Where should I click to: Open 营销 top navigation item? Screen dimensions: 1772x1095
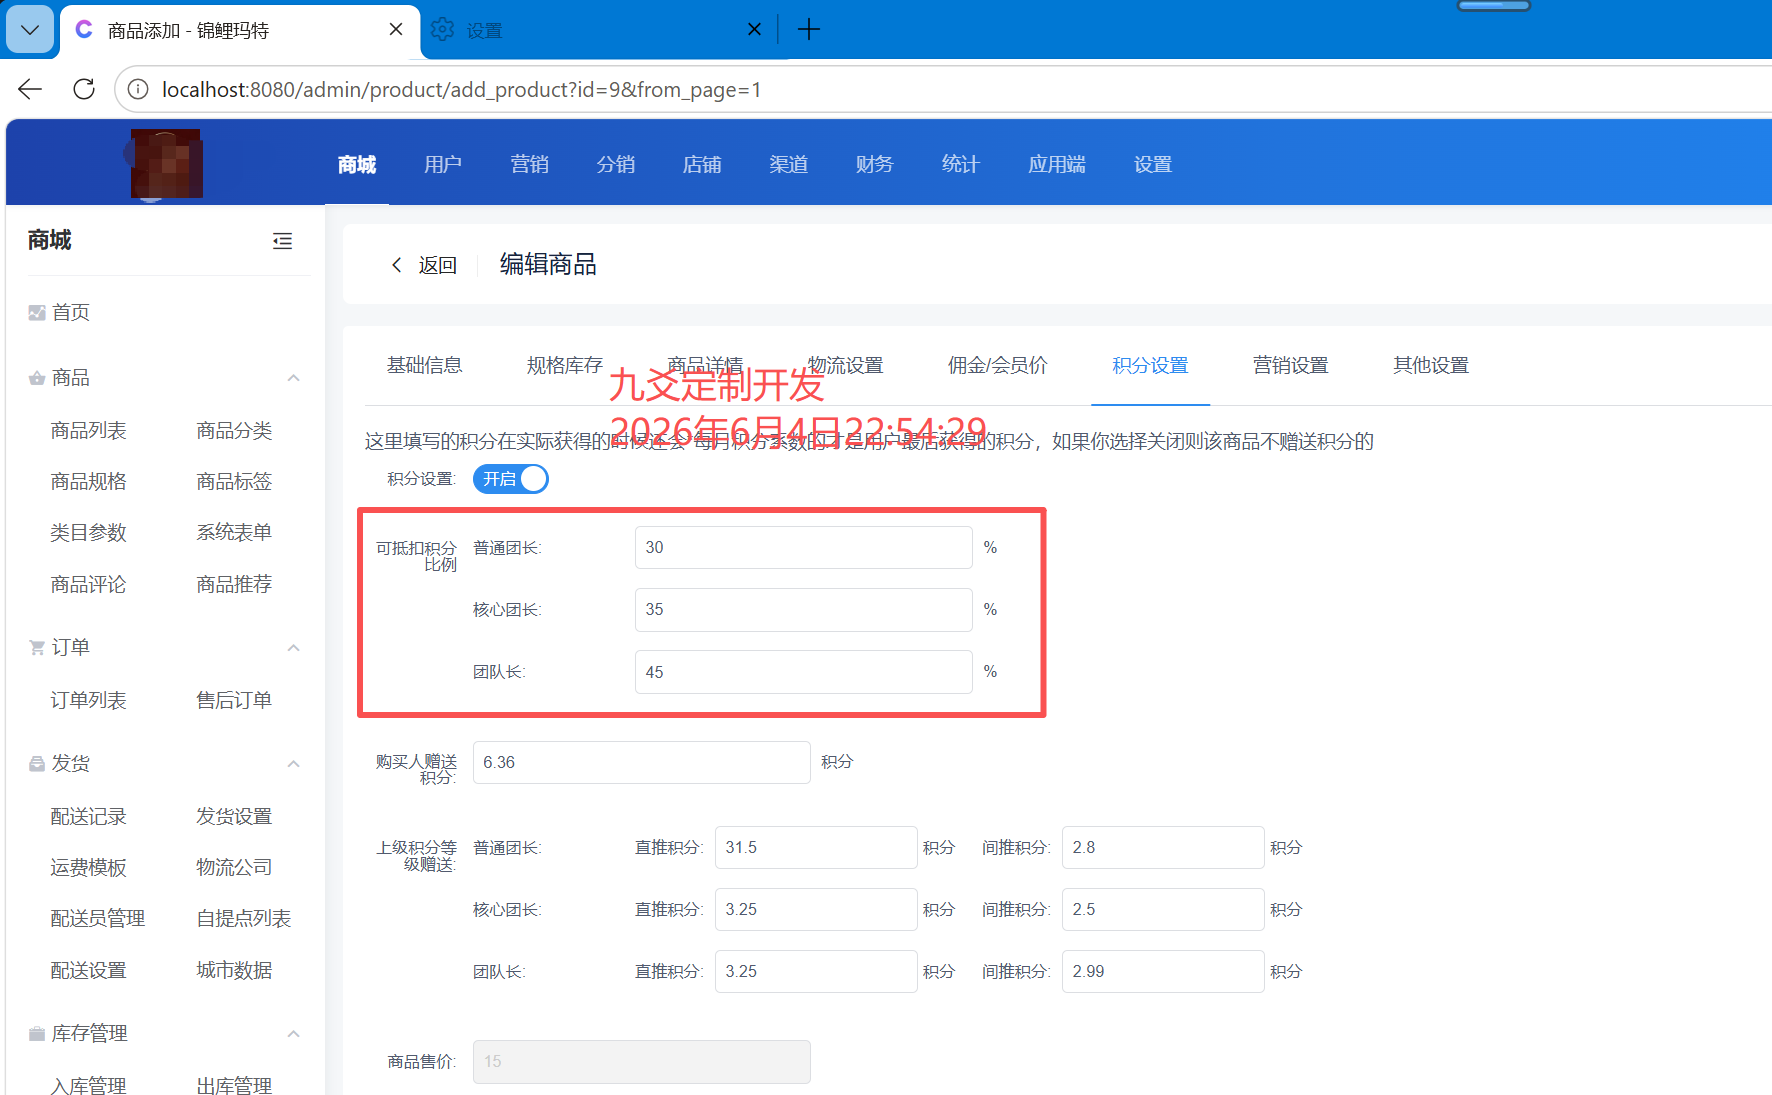(529, 164)
